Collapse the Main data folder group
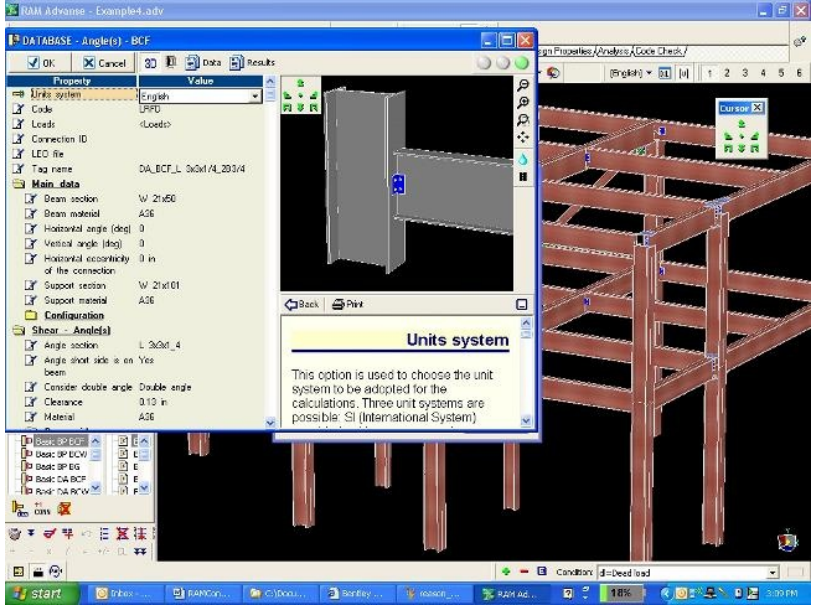The height and width of the screenshot is (605, 815). [x=19, y=184]
